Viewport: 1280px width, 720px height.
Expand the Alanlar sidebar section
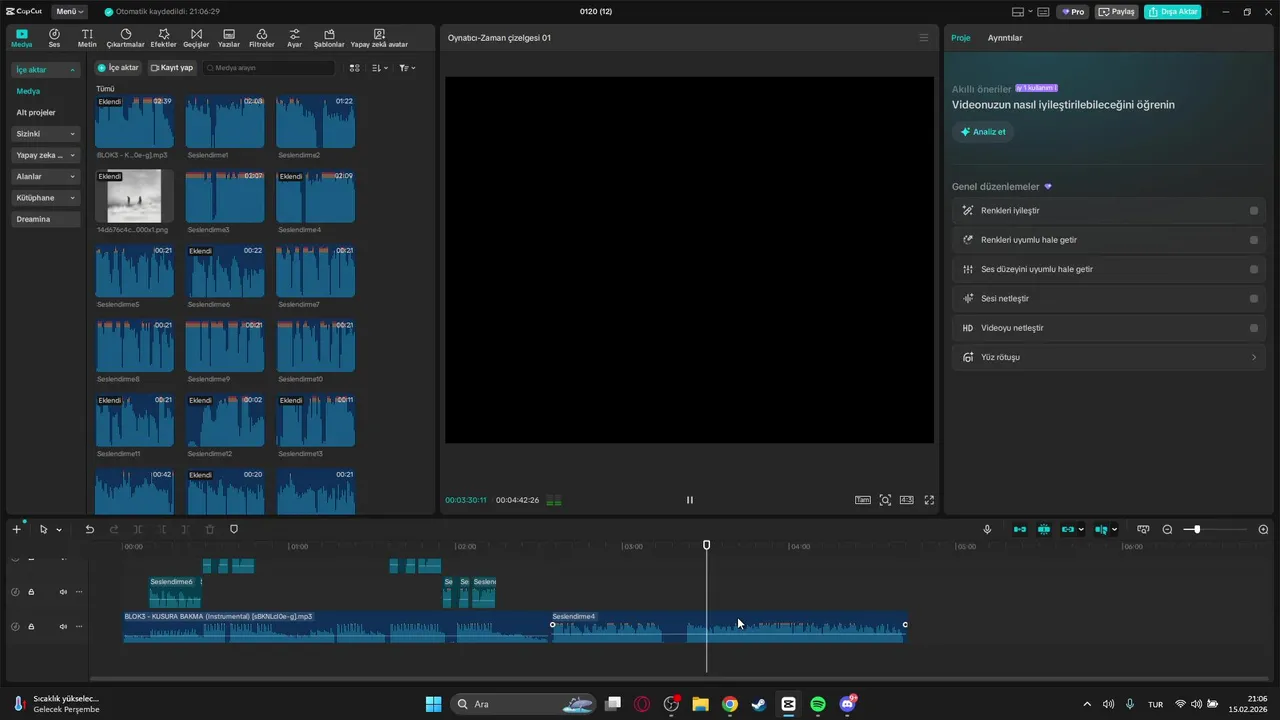click(46, 176)
